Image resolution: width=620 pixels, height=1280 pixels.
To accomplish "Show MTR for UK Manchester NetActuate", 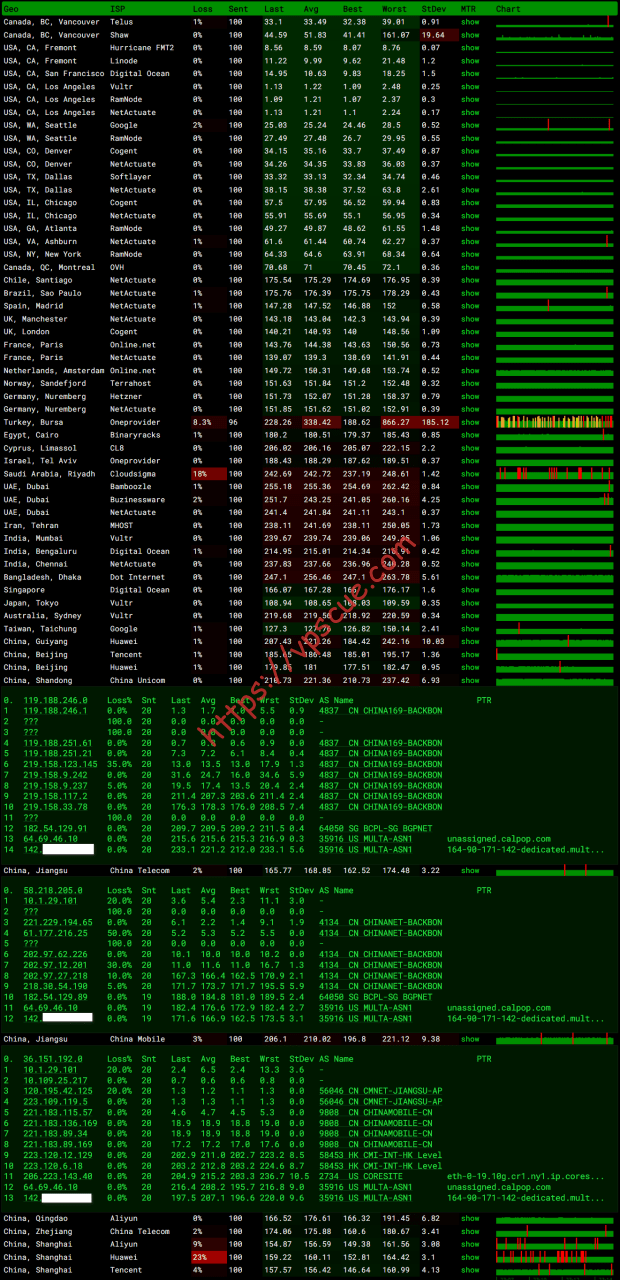I will [470, 319].
